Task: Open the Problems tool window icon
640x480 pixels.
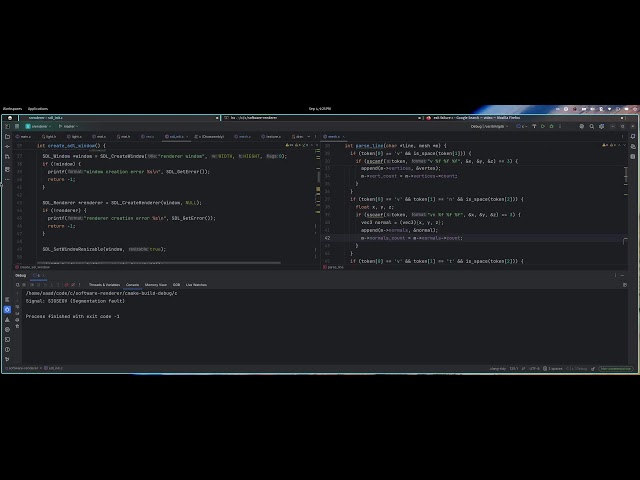Action: point(7,349)
